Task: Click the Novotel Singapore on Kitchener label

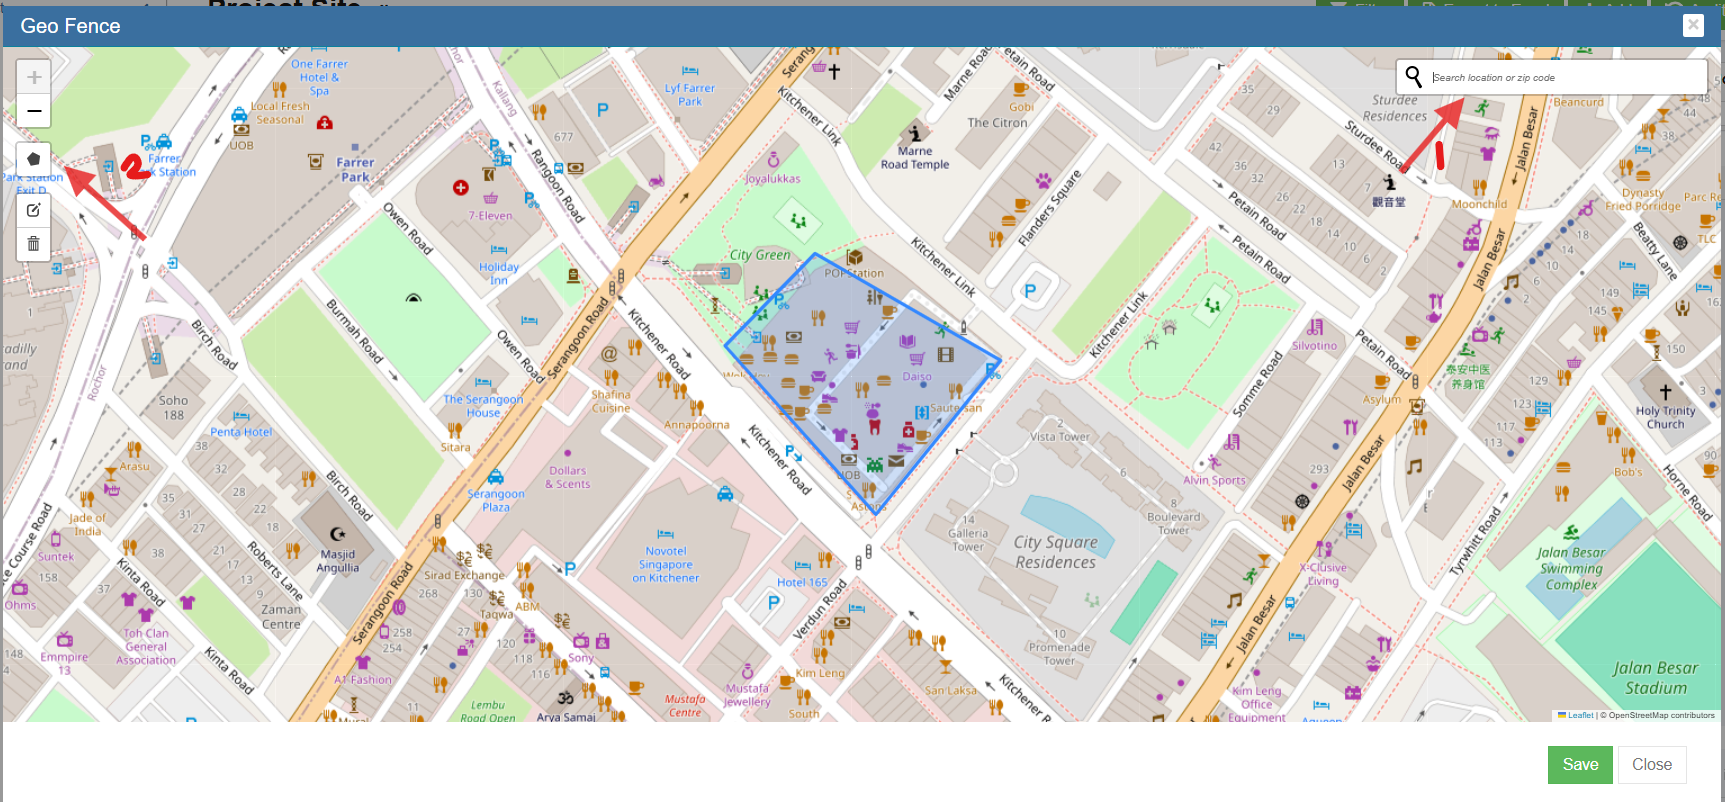Action: coord(666,564)
